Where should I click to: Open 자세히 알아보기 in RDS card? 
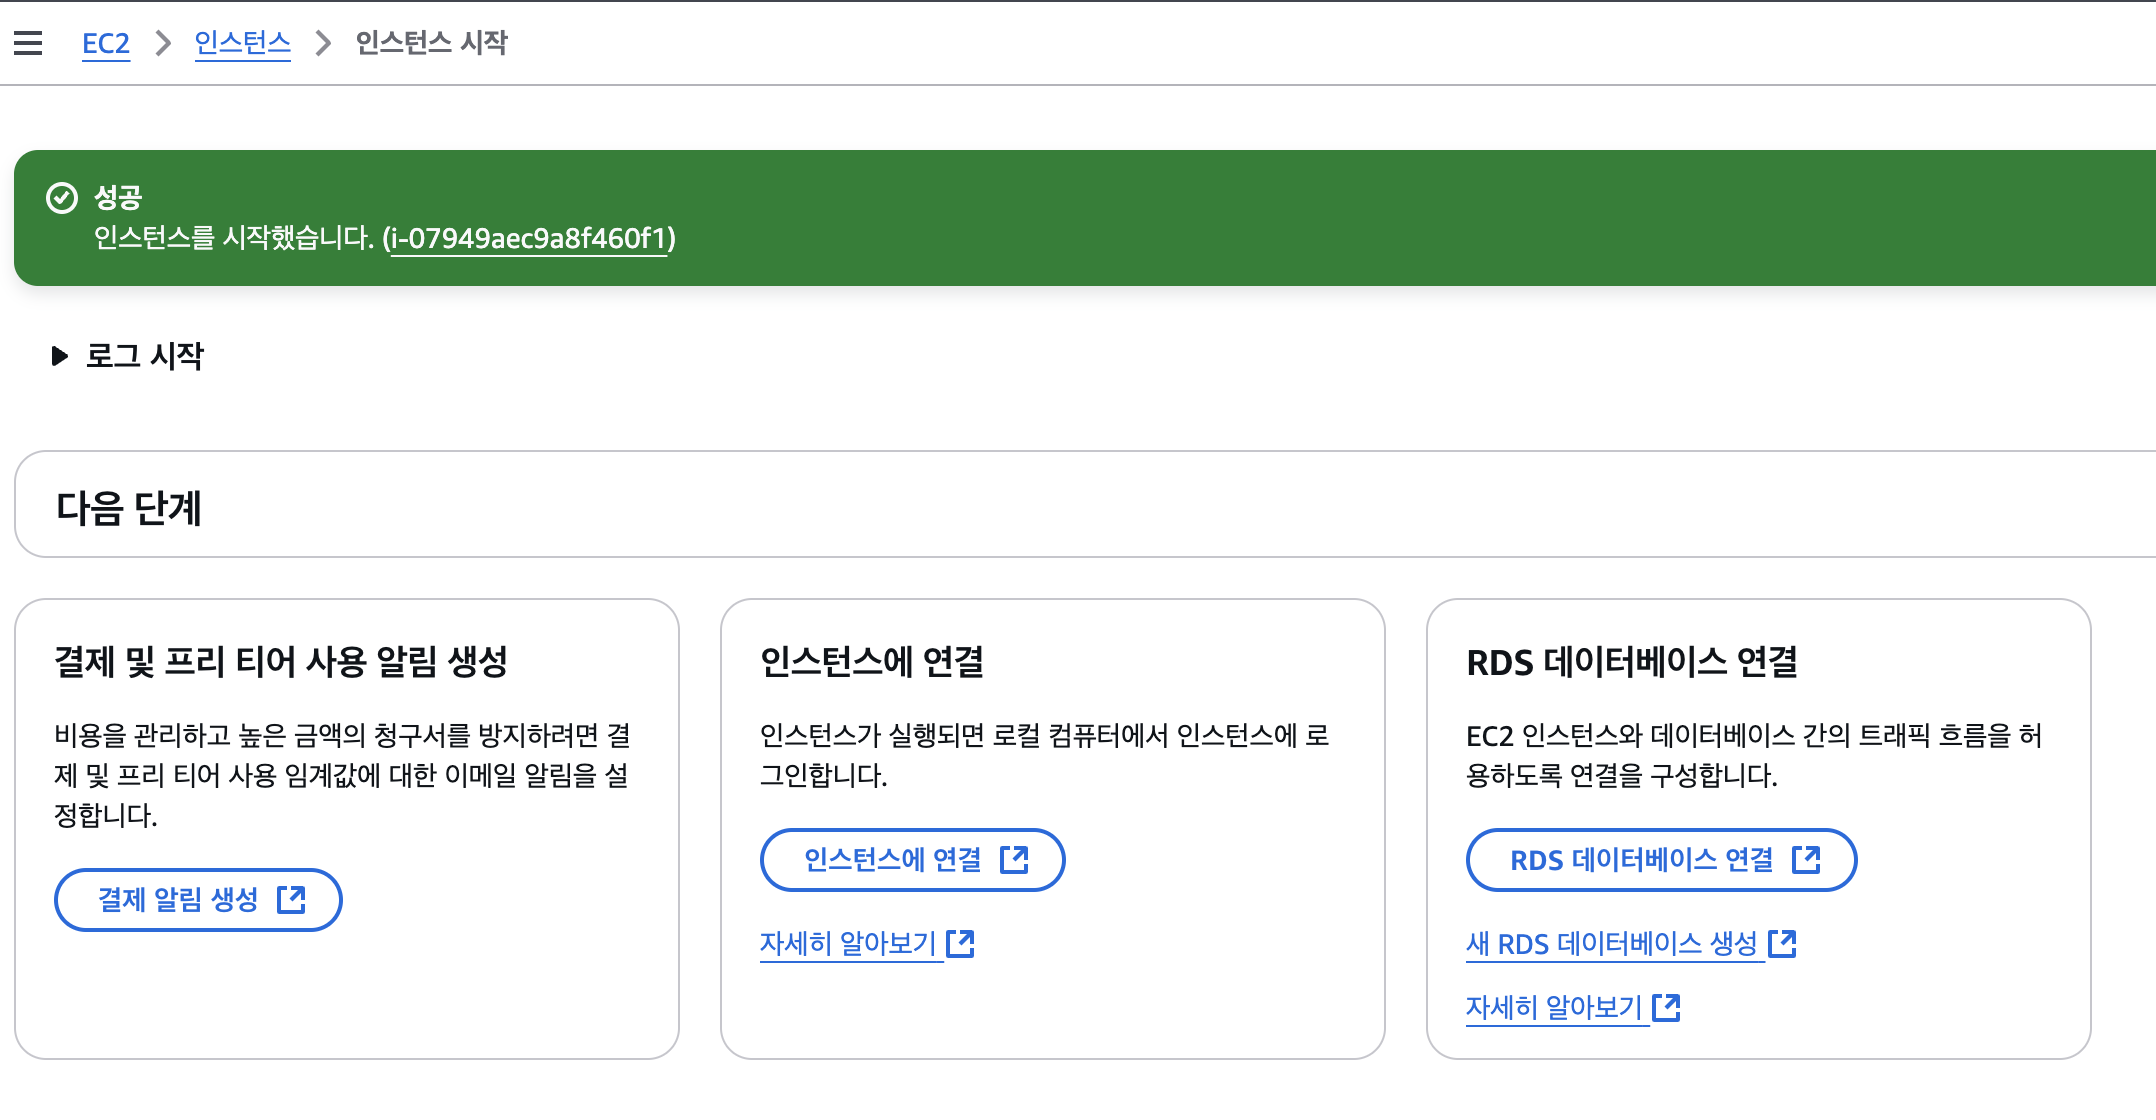click(x=1554, y=1007)
